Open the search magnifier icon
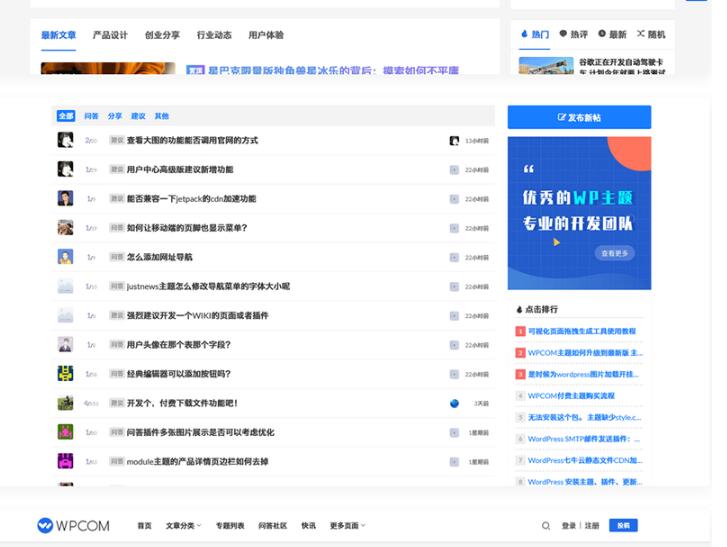727x547 pixels. pos(546,526)
